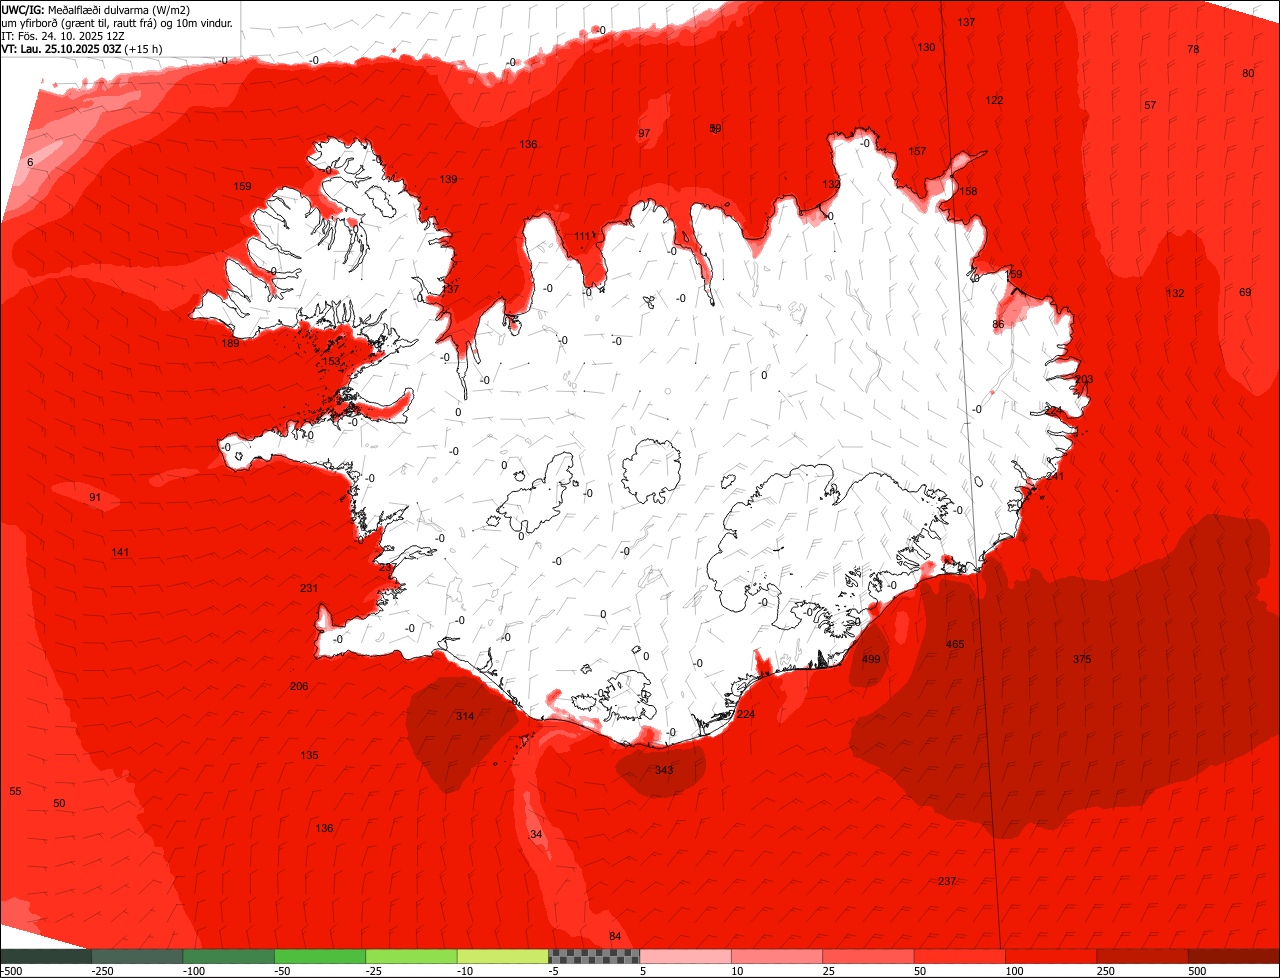The image size is (1280, 978).
Task: Click the flux value 141 in the western ocean
Action: point(121,552)
